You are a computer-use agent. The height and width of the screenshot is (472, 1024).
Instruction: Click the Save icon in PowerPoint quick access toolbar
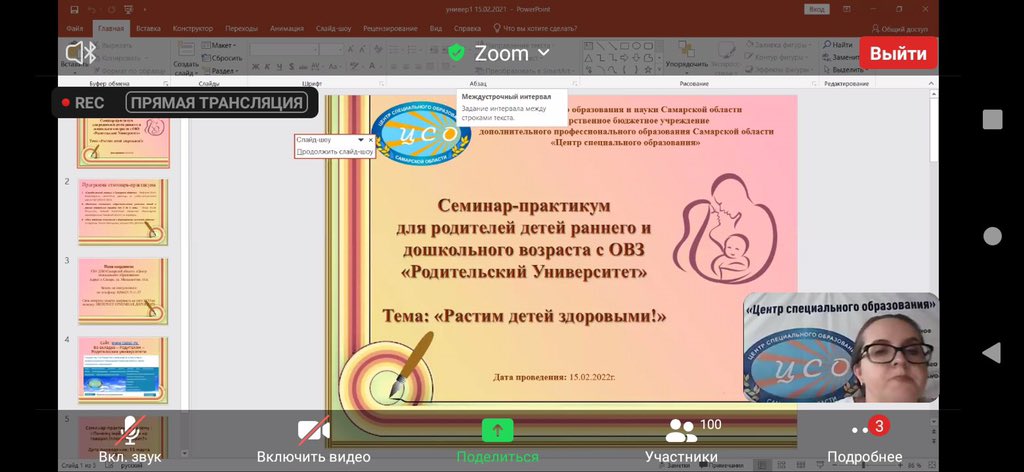point(74,10)
